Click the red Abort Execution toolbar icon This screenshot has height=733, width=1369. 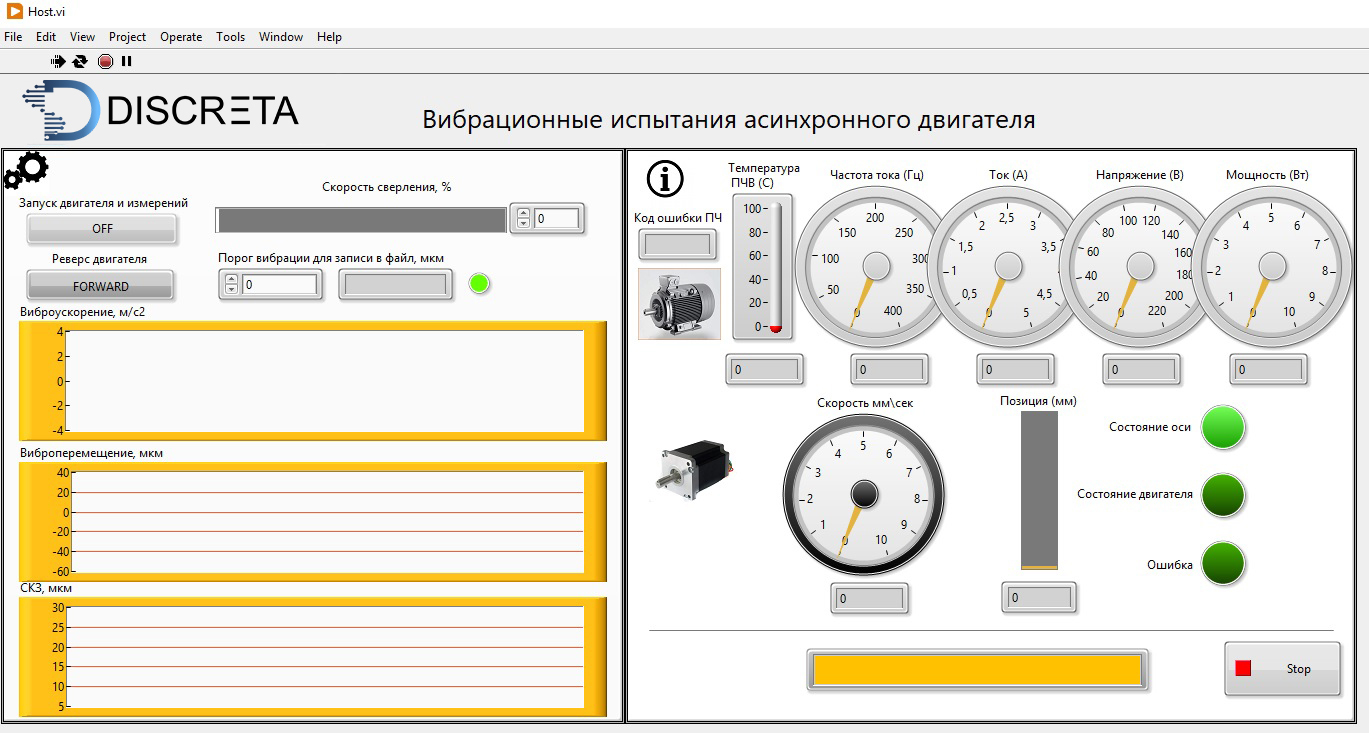pos(105,61)
